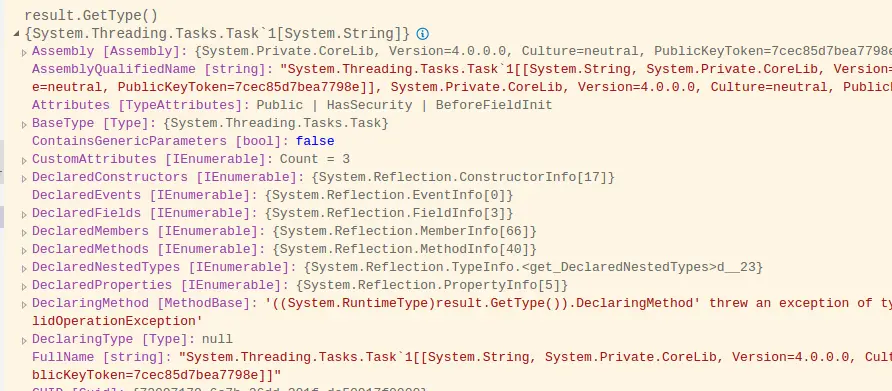Expand DeclaredFields node

click(24, 215)
